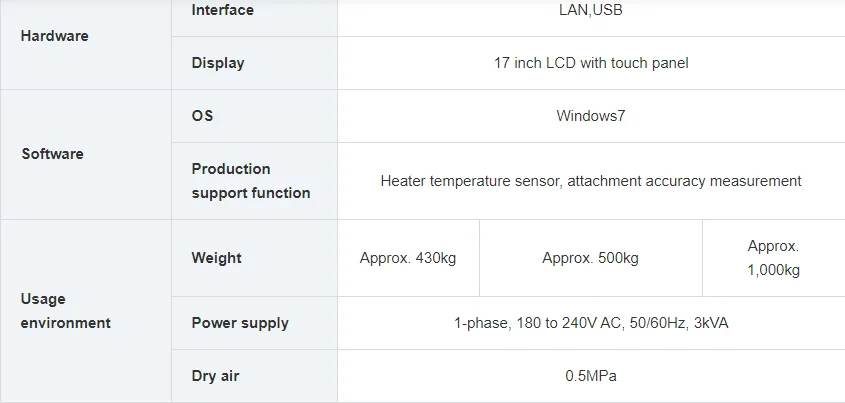Select the Interface row label
The image size is (845, 403).
(x=222, y=10)
